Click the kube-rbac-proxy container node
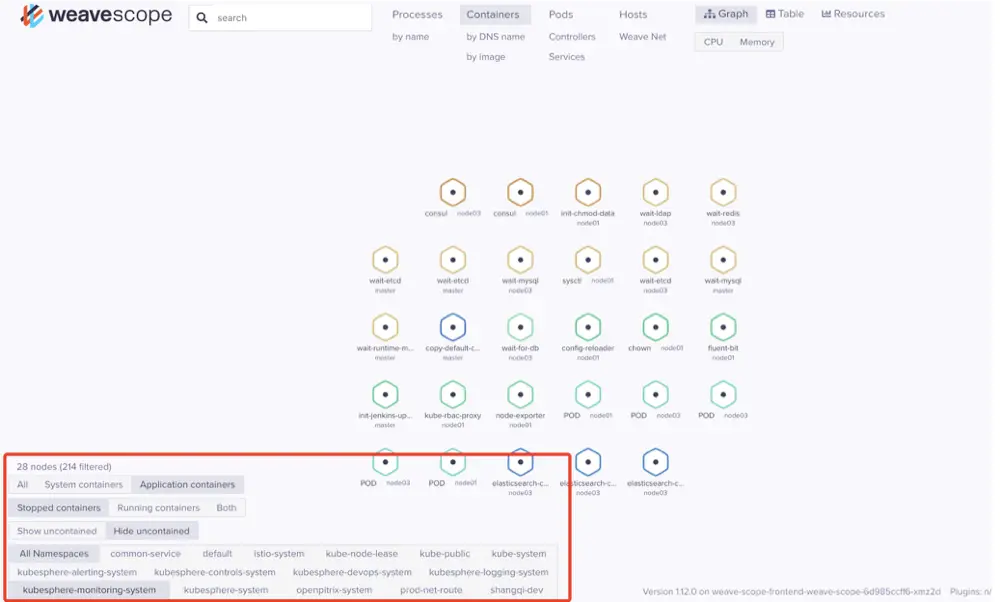This screenshot has height=602, width=1000. click(453, 395)
